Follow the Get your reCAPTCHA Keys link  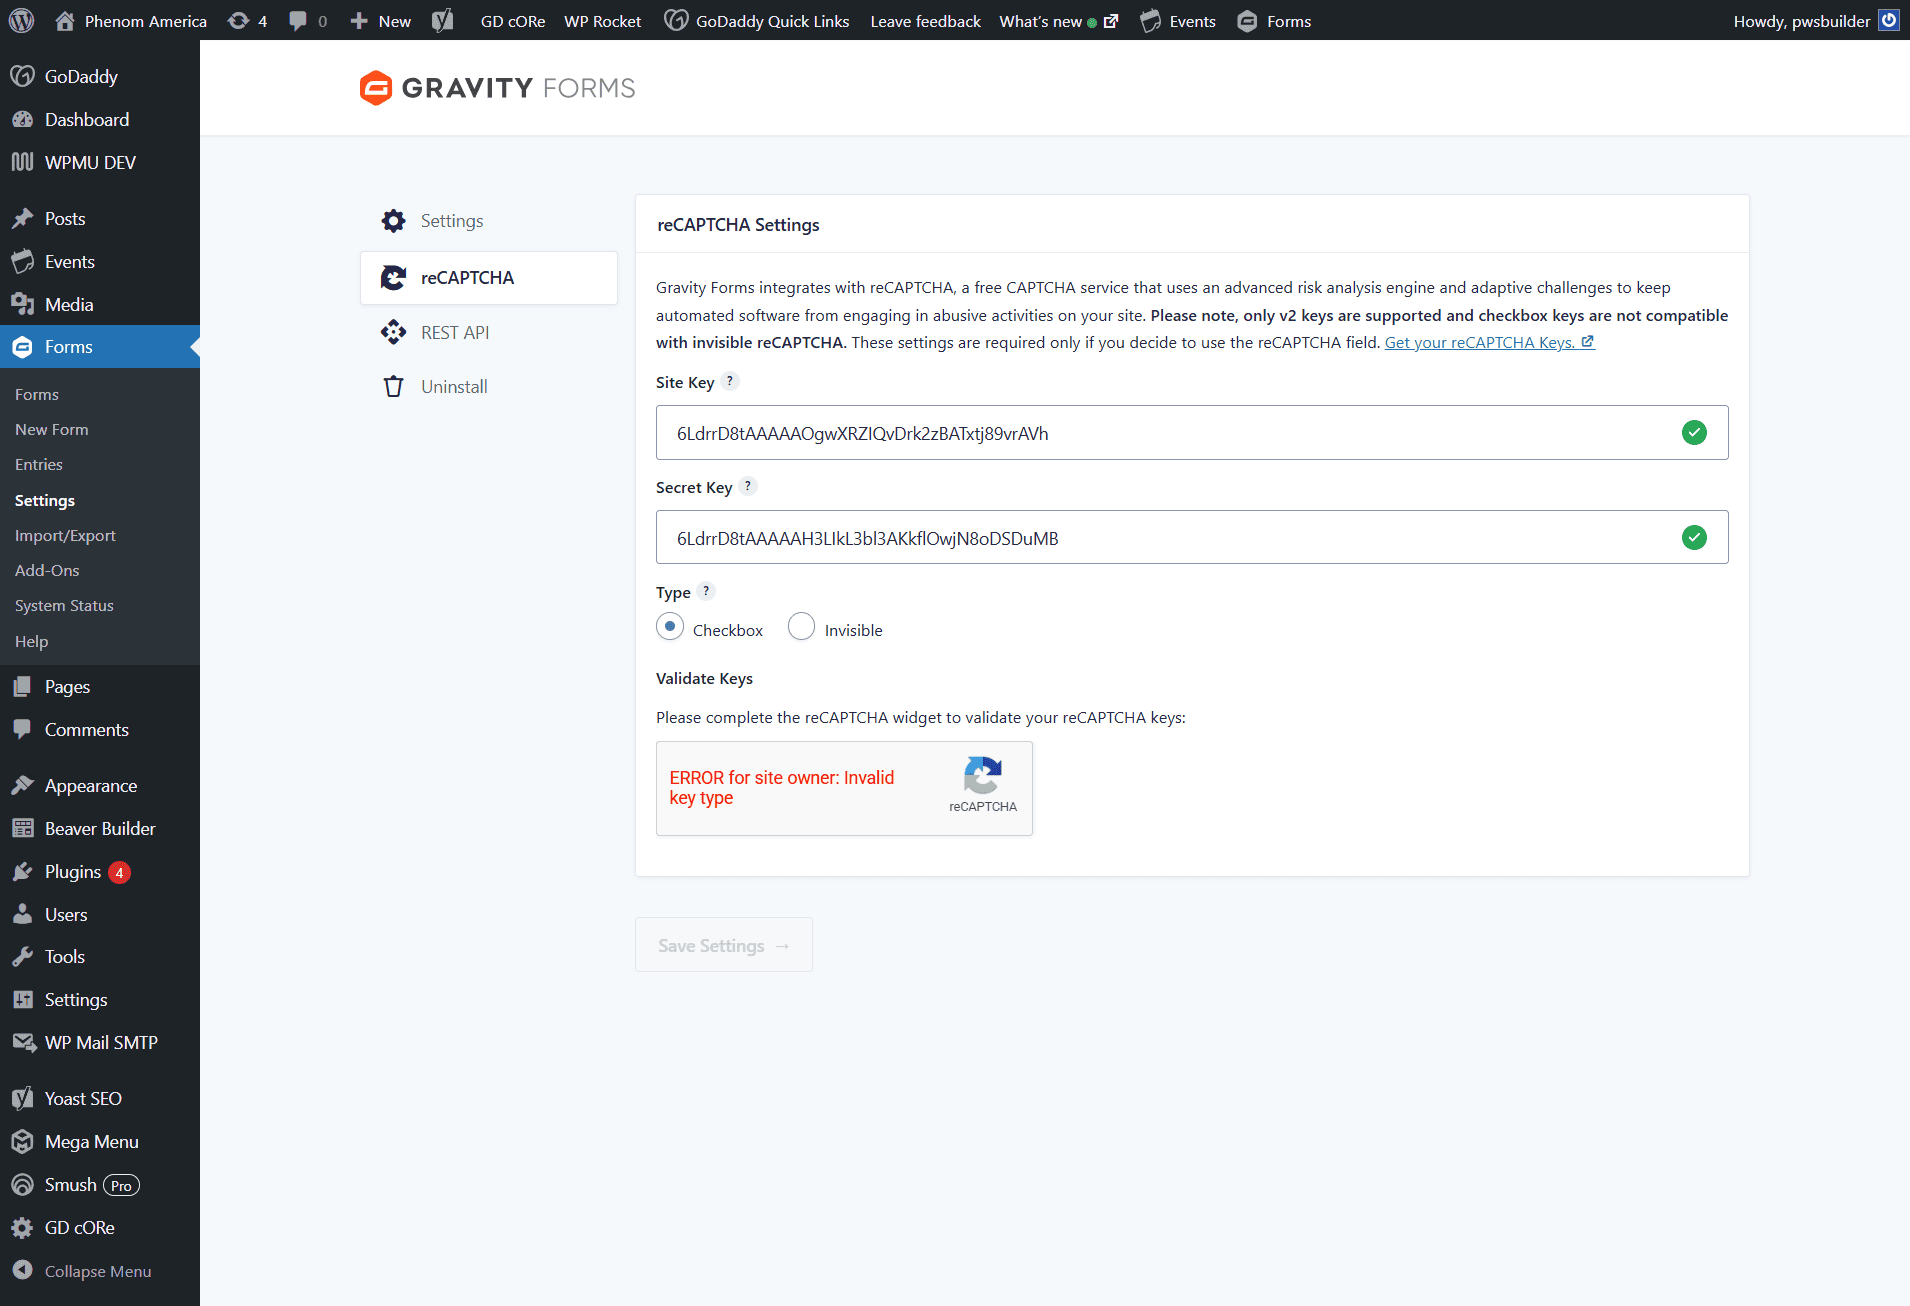(x=1489, y=342)
